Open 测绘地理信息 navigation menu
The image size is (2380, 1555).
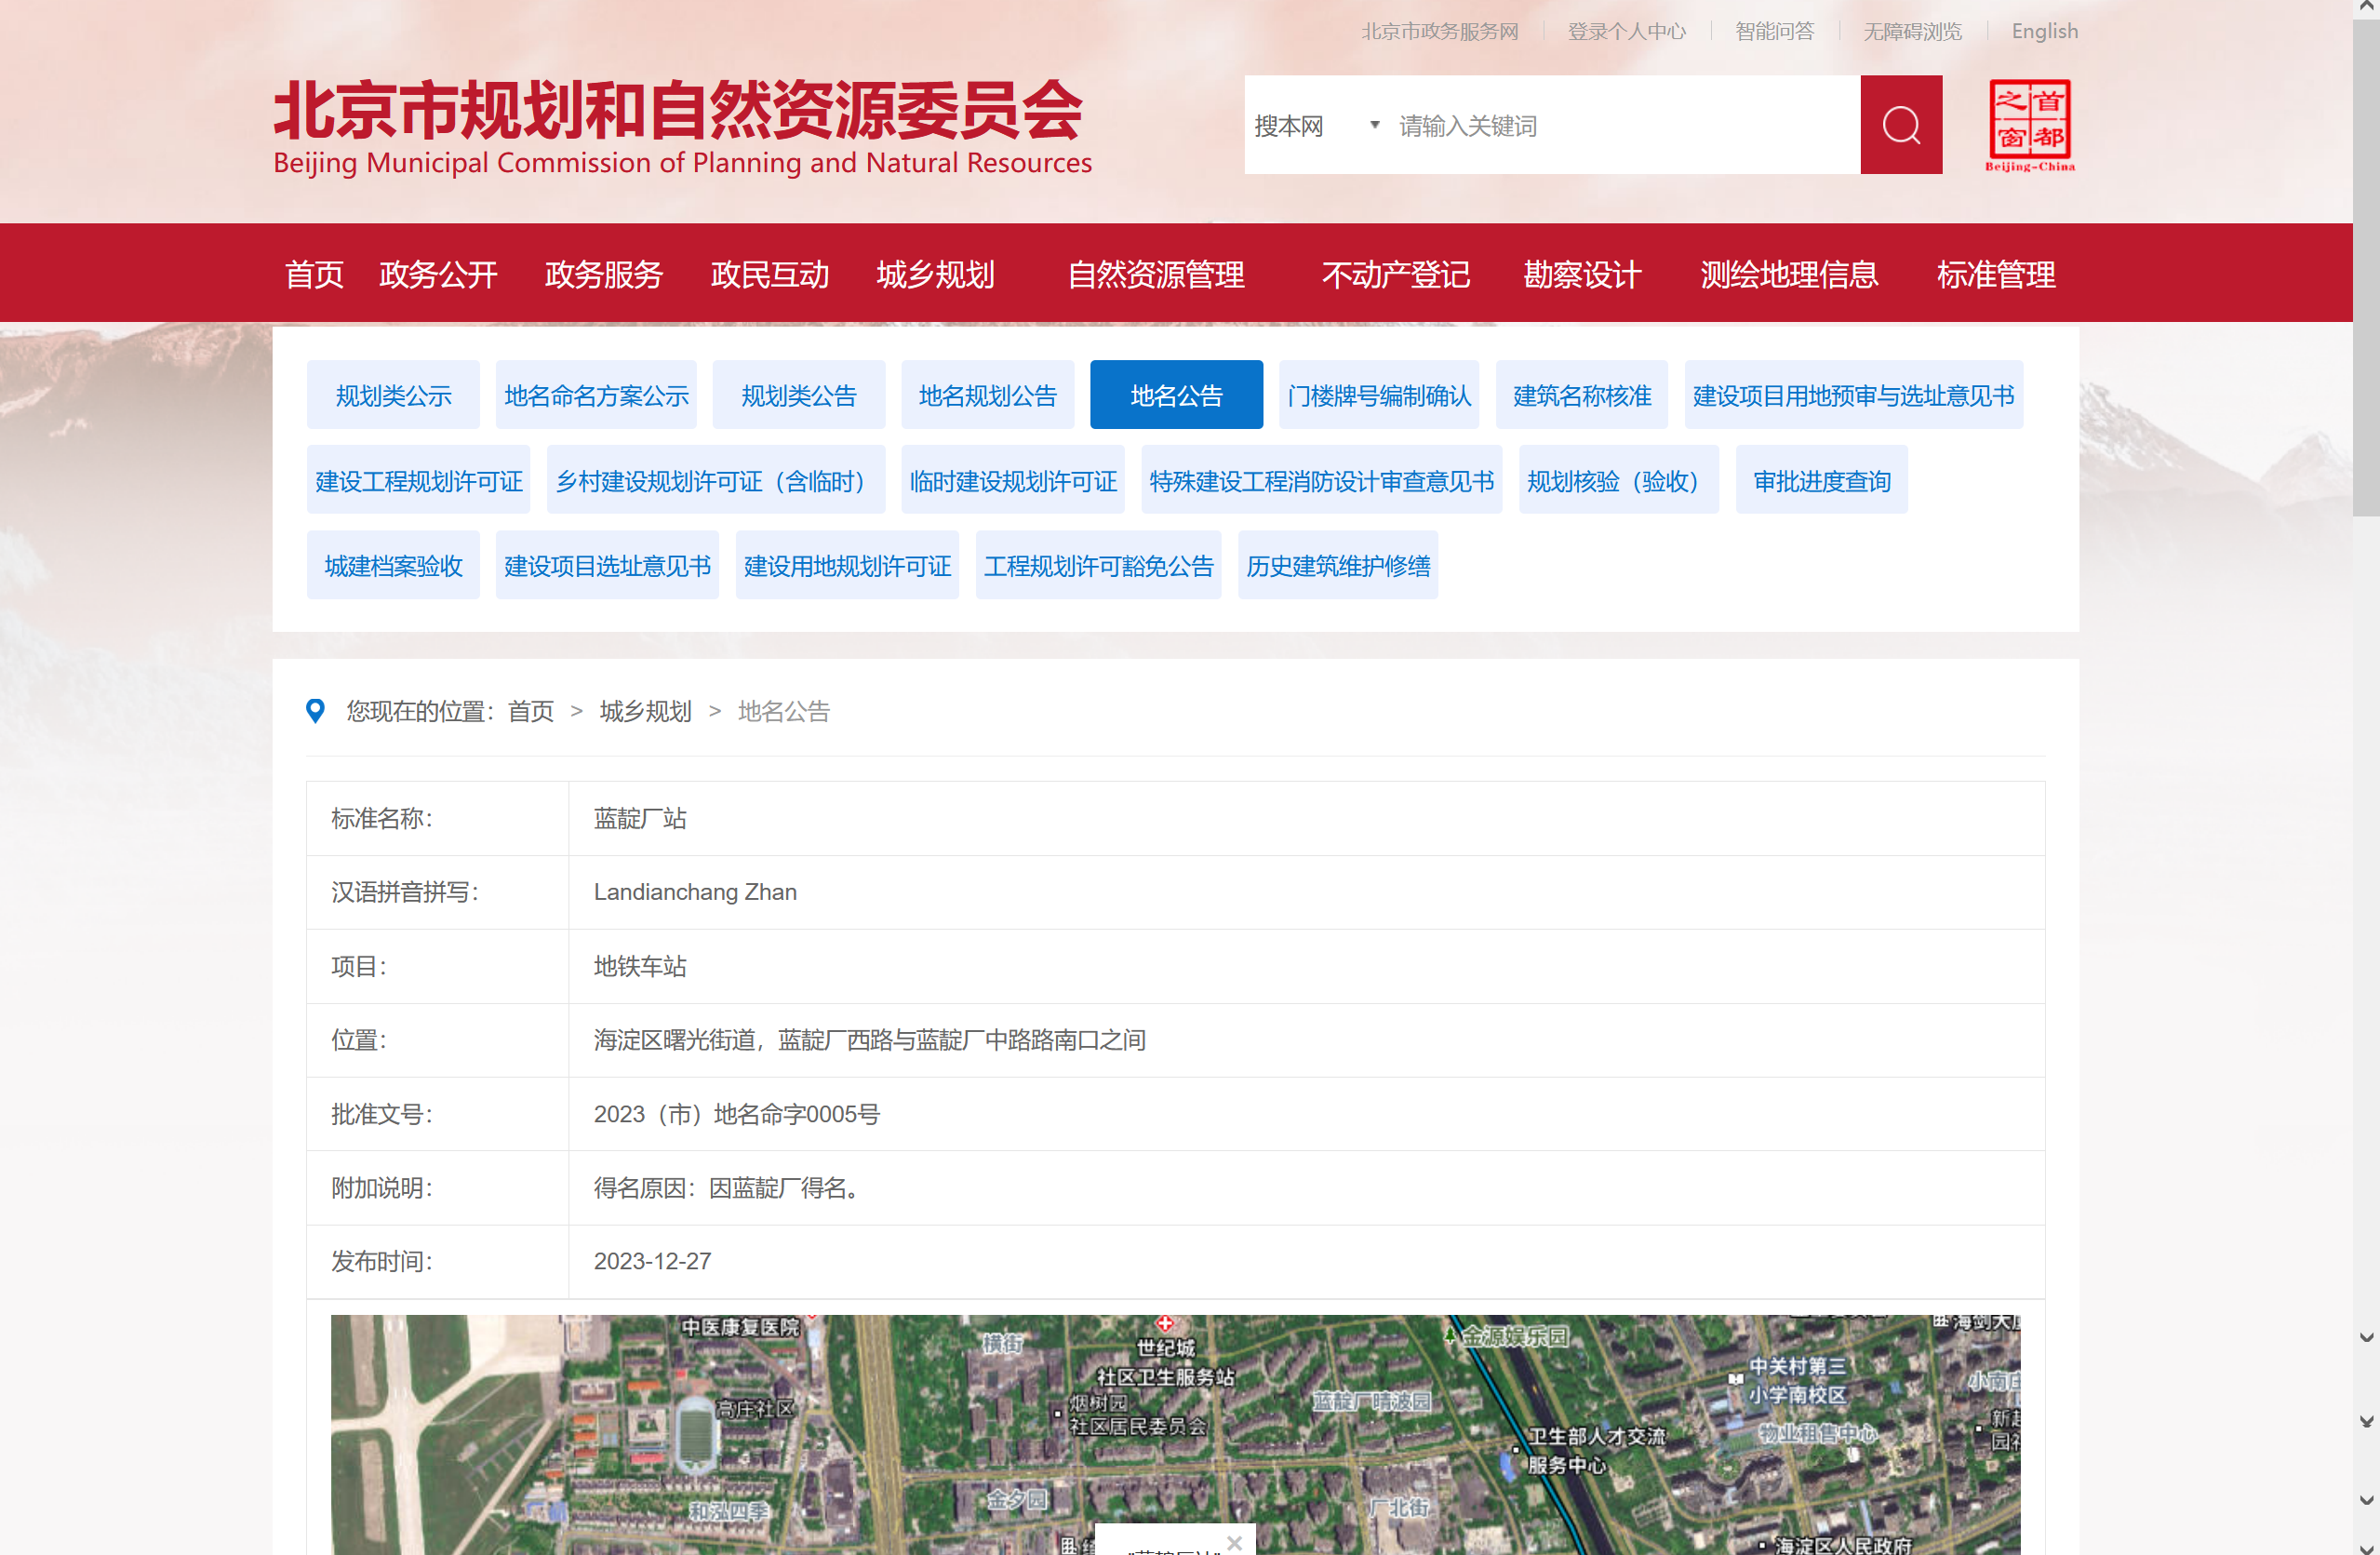pyautogui.click(x=1789, y=274)
